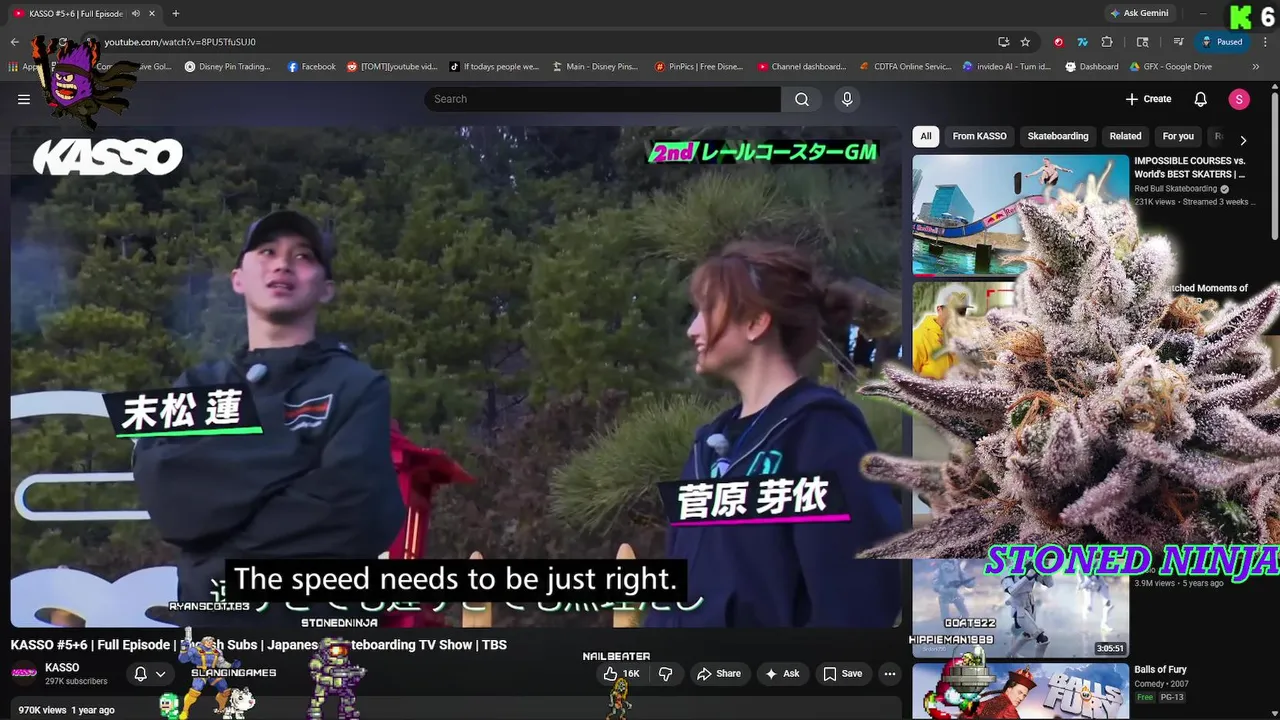Open Impossible Courses video thumbnail

[x=1020, y=214]
